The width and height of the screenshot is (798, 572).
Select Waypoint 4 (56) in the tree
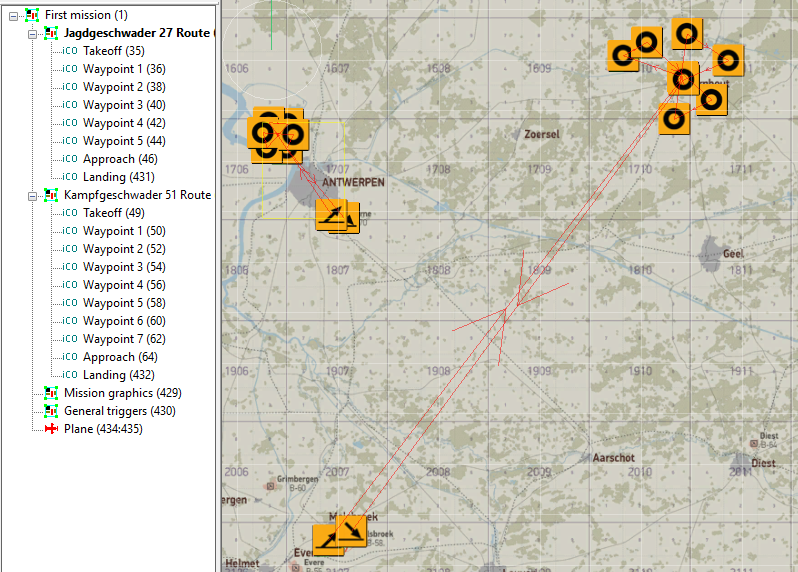pyautogui.click(x=124, y=285)
